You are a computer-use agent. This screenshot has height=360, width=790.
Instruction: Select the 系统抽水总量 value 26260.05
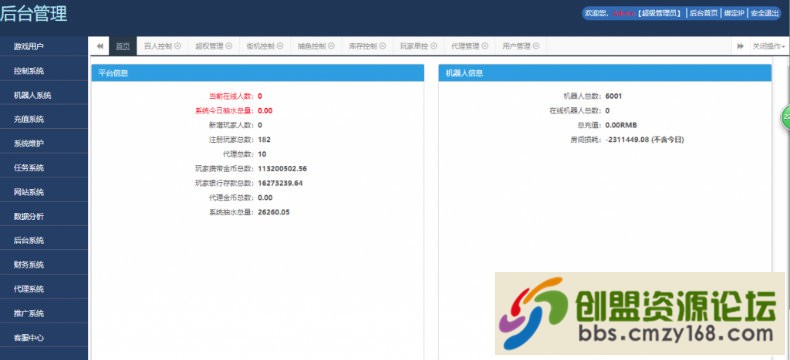coord(274,212)
